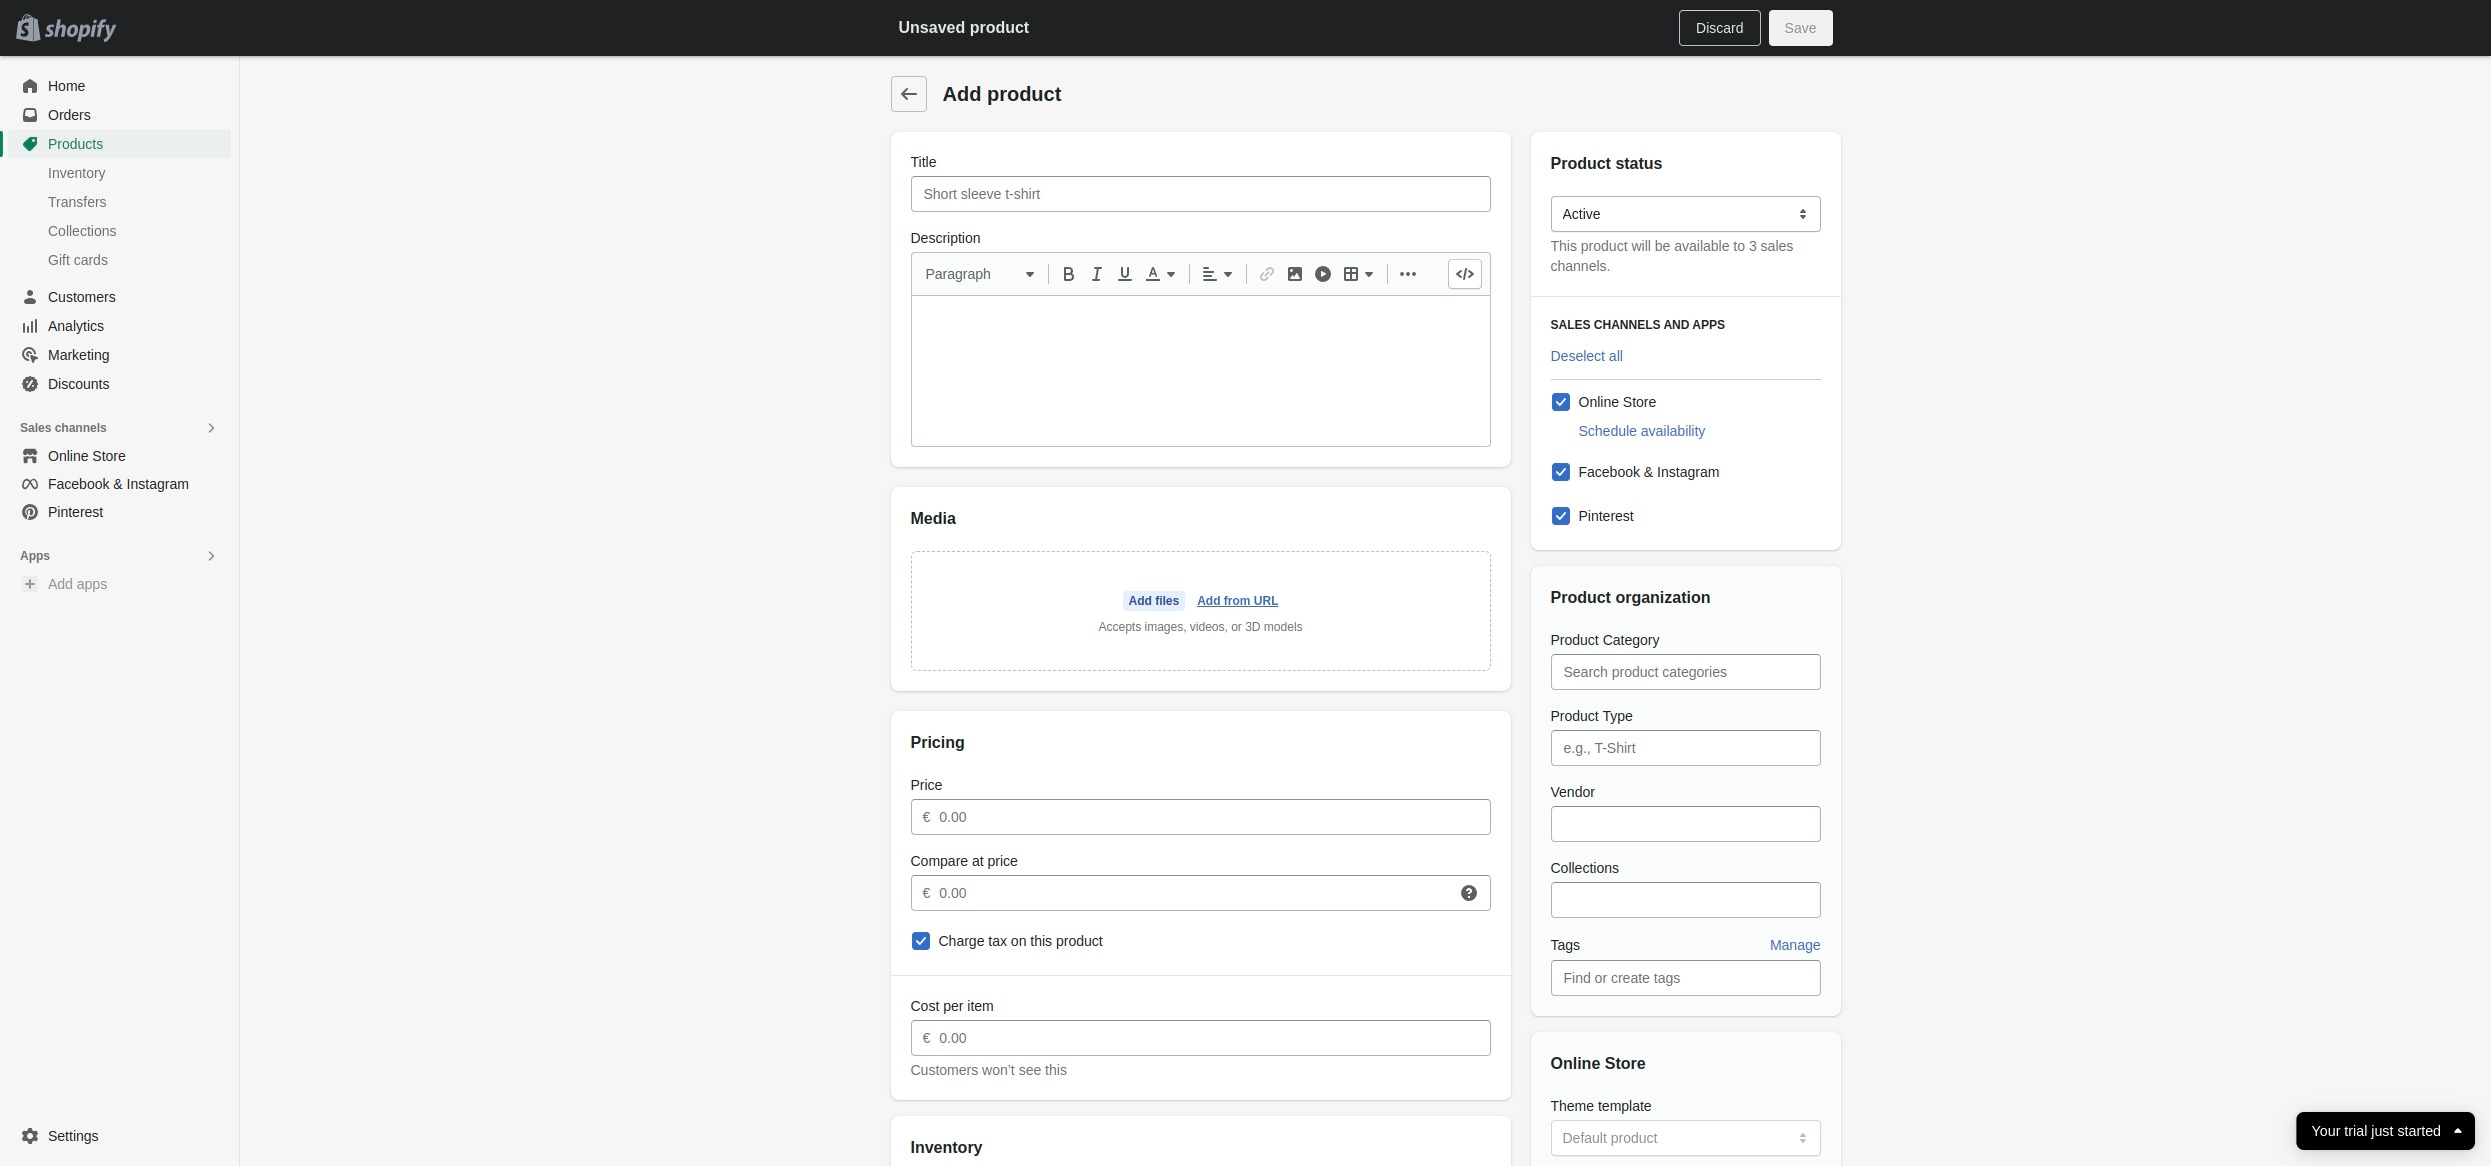Image resolution: width=2491 pixels, height=1166 pixels.
Task: Insert video using the play icon
Action: [1322, 274]
